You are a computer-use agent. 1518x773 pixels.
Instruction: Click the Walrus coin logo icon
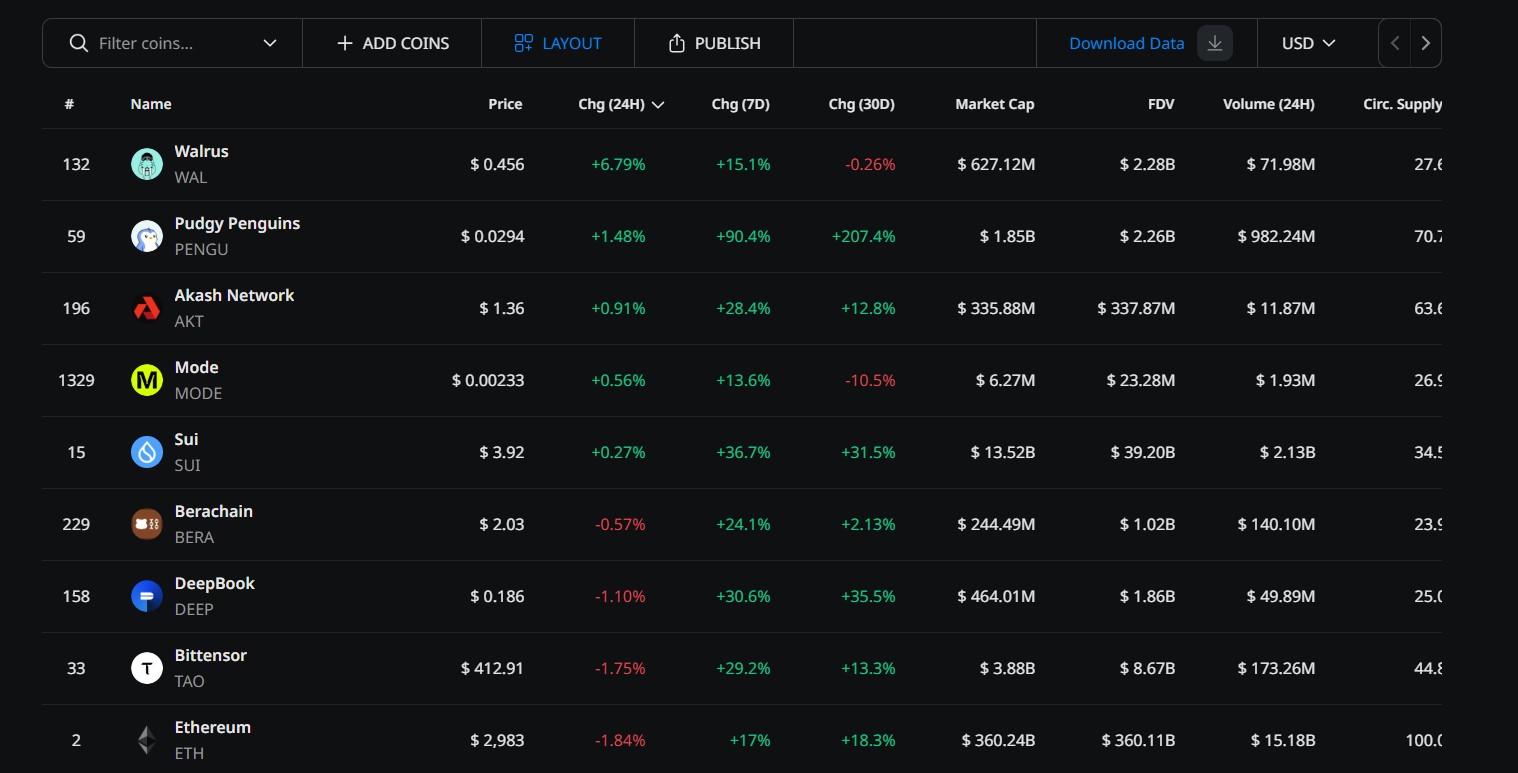coord(147,164)
